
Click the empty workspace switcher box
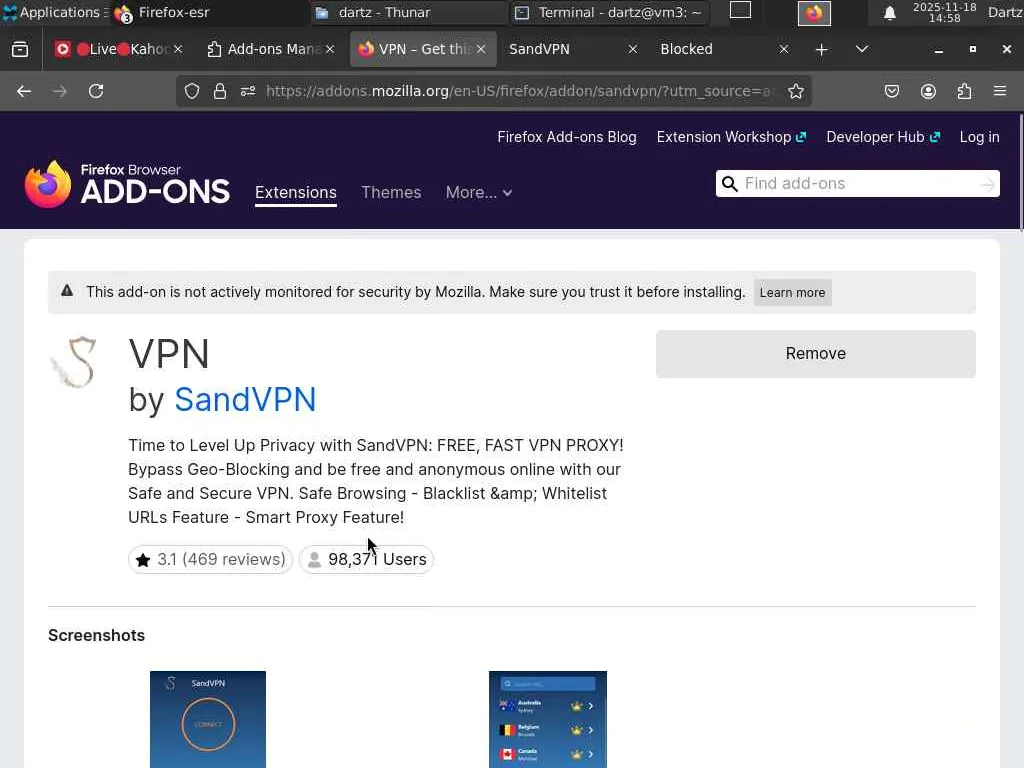tap(740, 10)
